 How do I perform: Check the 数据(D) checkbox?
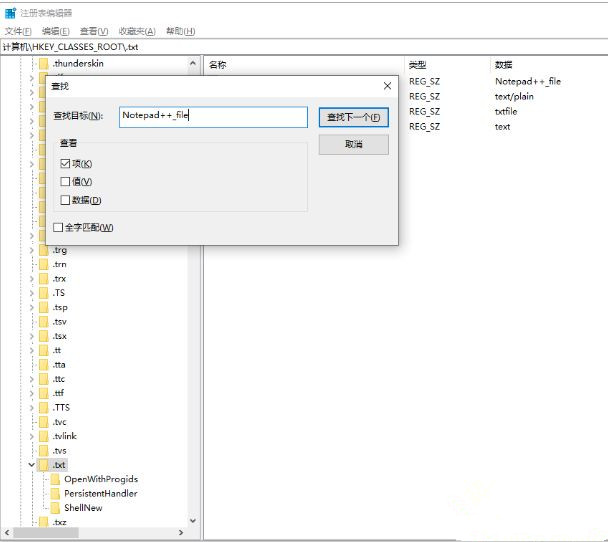click(x=65, y=200)
